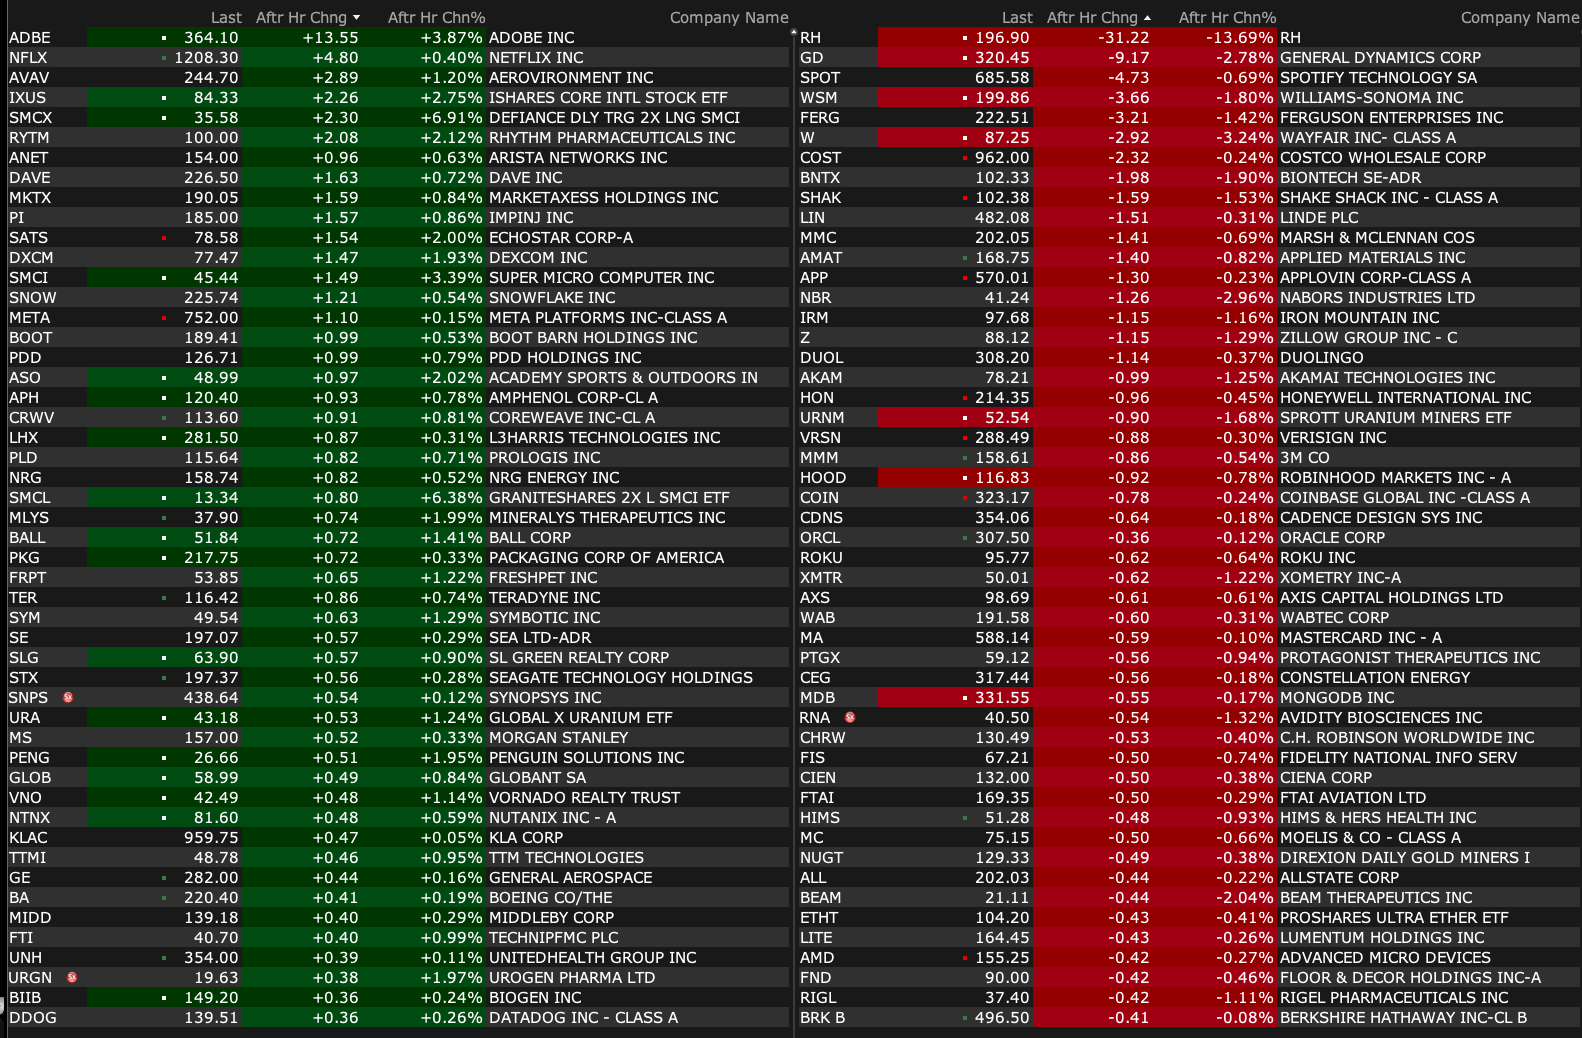
Task: Click the green +13.55 change cell for ADBE
Action: pos(330,38)
